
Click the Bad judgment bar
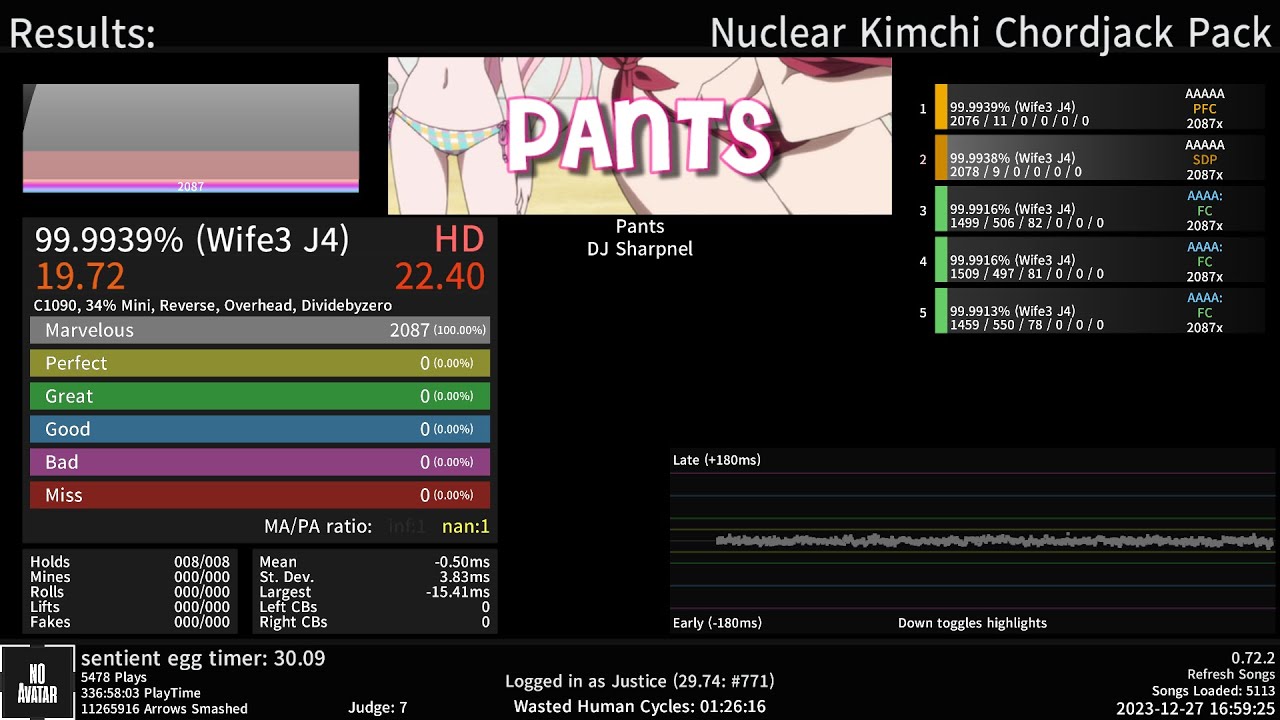260,462
